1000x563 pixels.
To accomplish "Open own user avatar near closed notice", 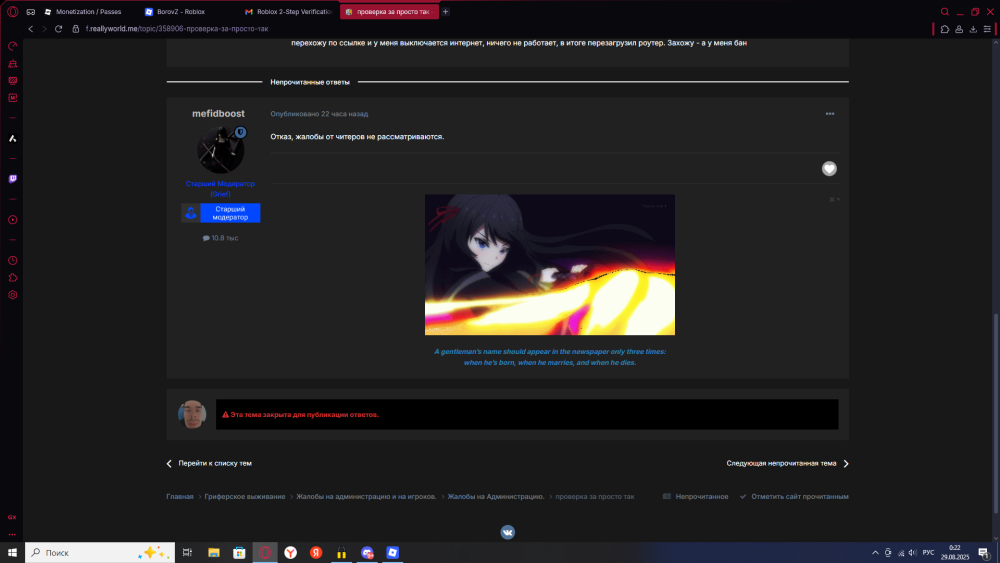I will (x=192, y=414).
